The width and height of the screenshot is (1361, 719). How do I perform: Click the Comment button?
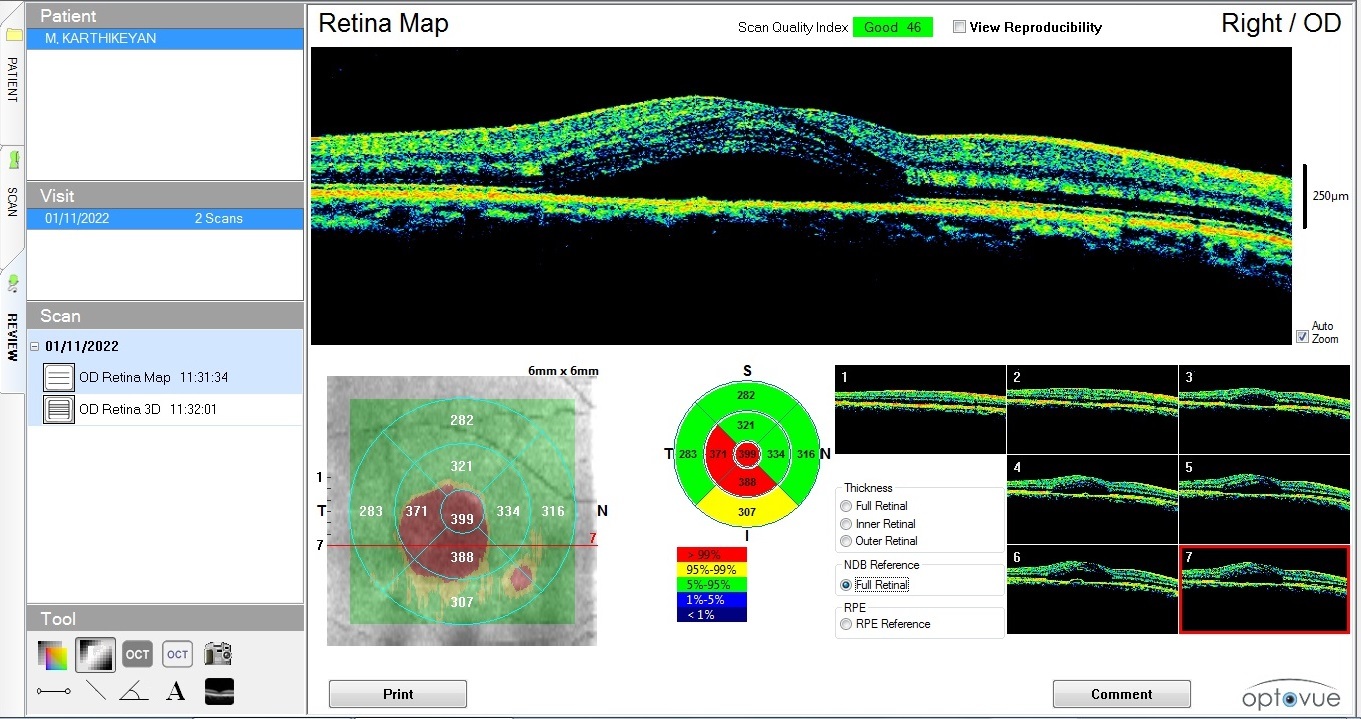click(1121, 694)
